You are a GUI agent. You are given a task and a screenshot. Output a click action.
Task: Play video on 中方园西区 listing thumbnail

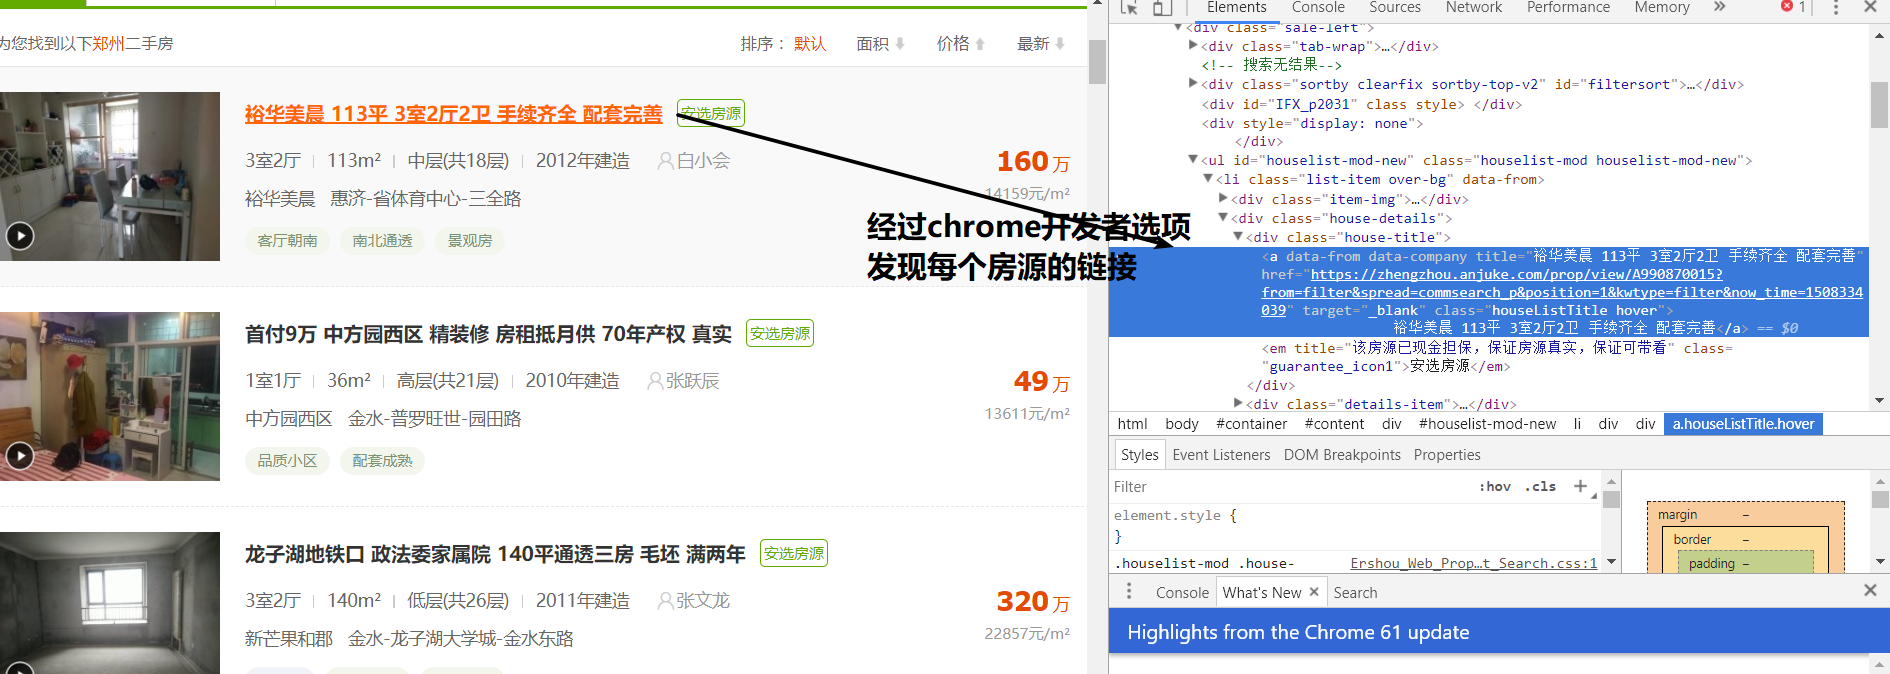click(x=20, y=456)
